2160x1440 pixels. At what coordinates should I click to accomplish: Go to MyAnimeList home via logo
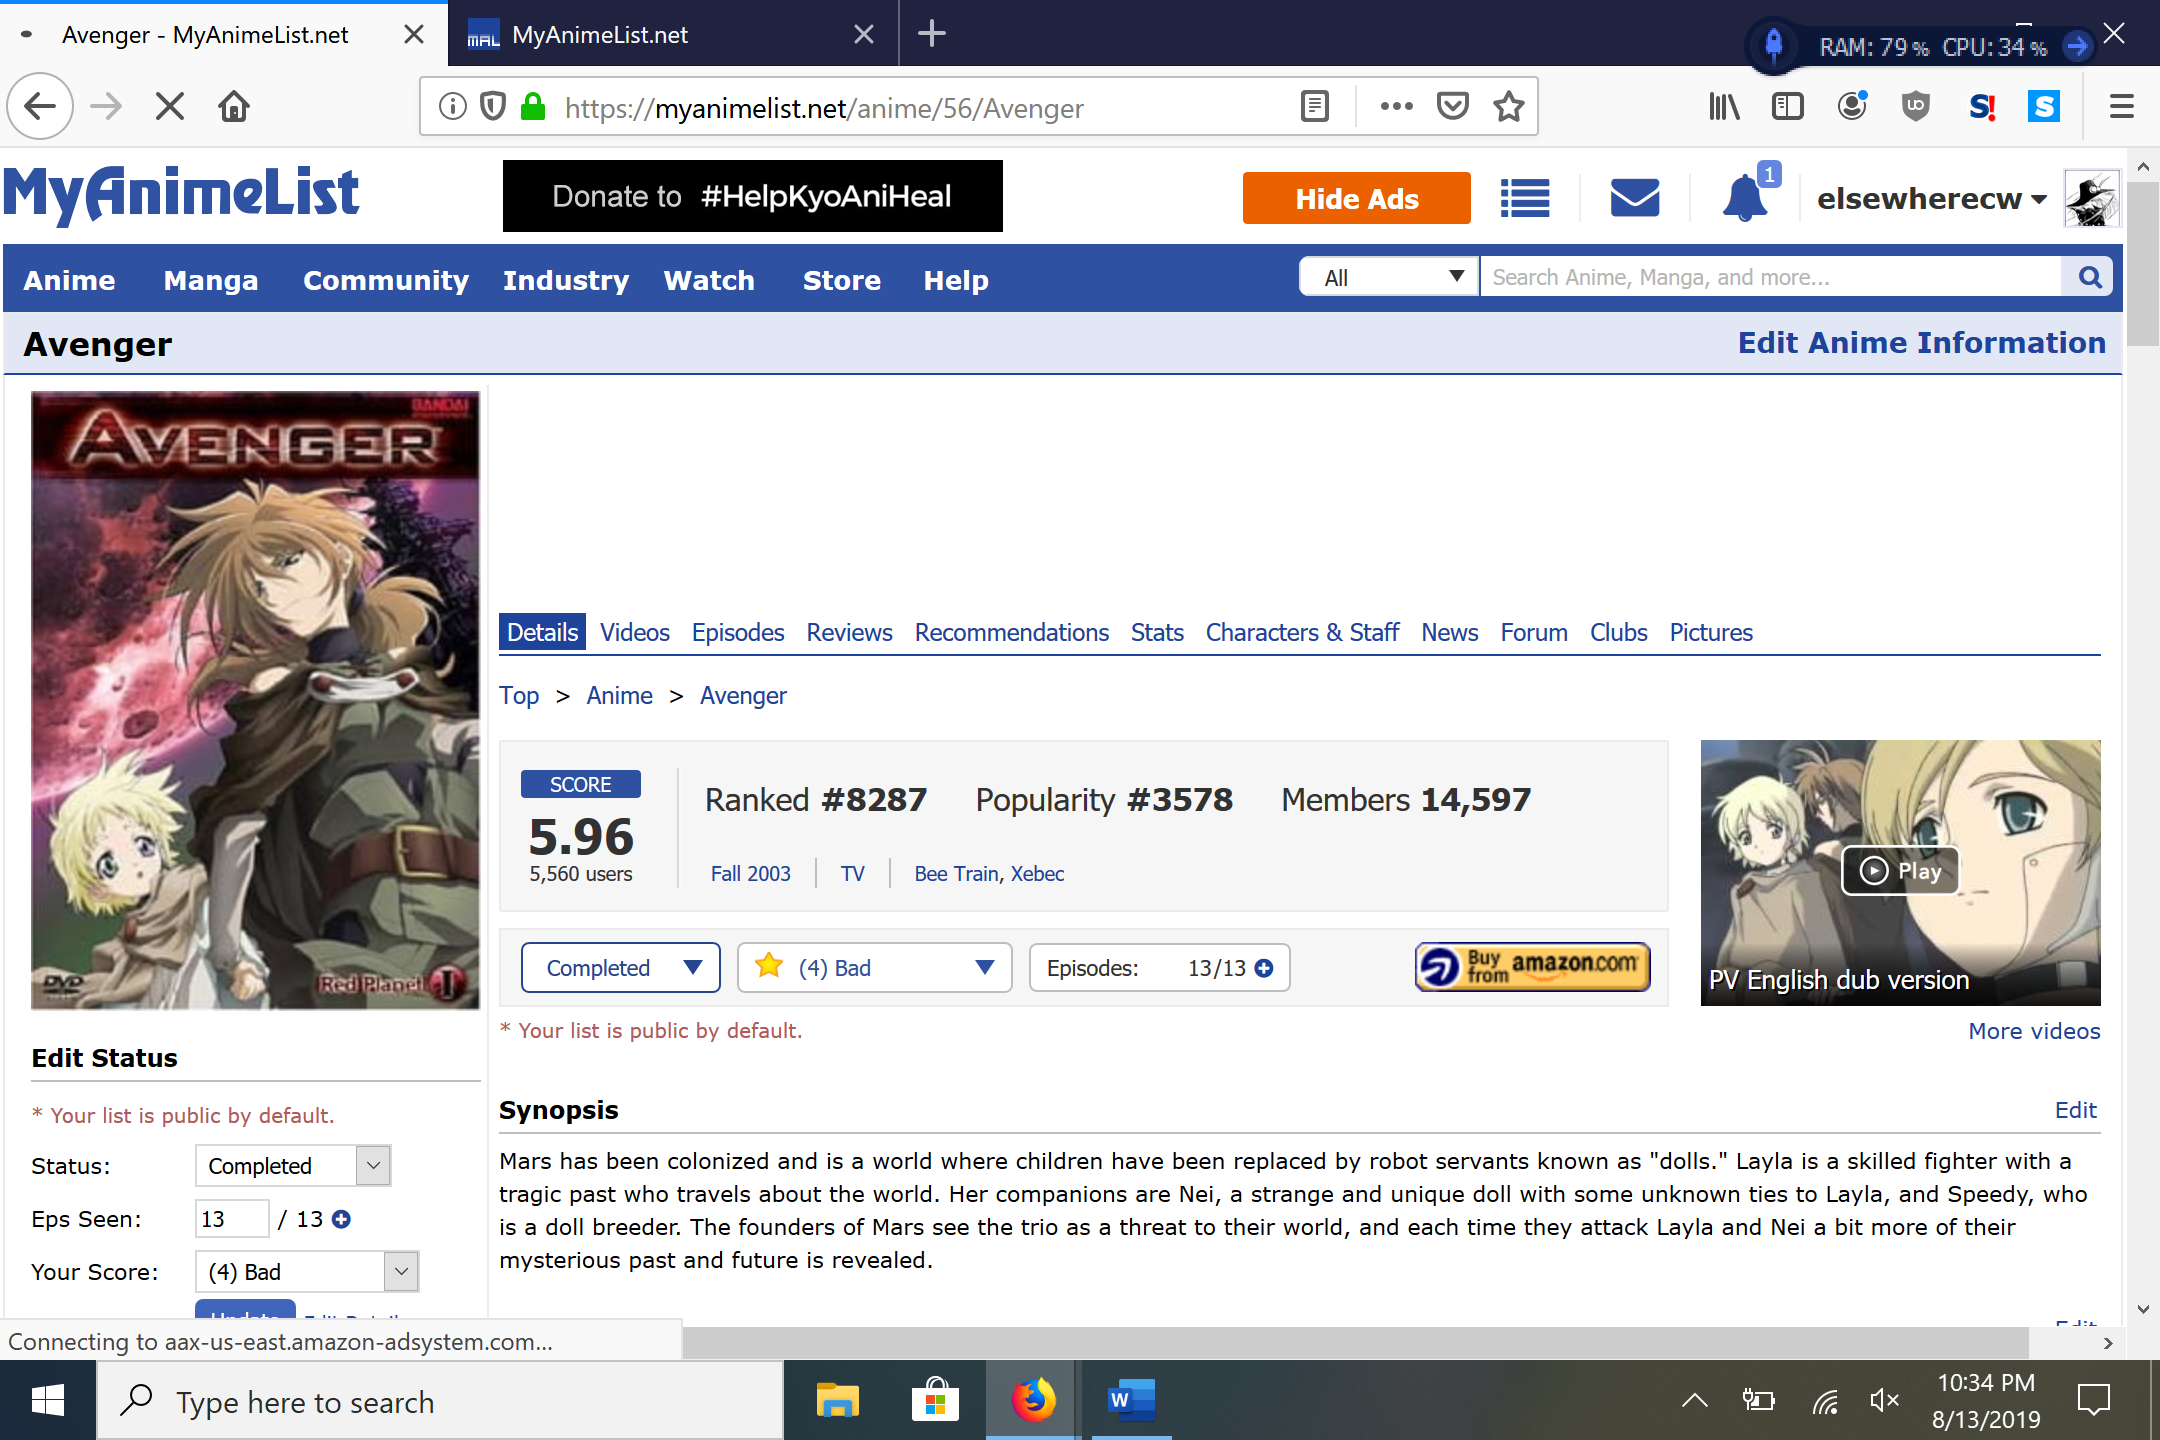tap(181, 194)
